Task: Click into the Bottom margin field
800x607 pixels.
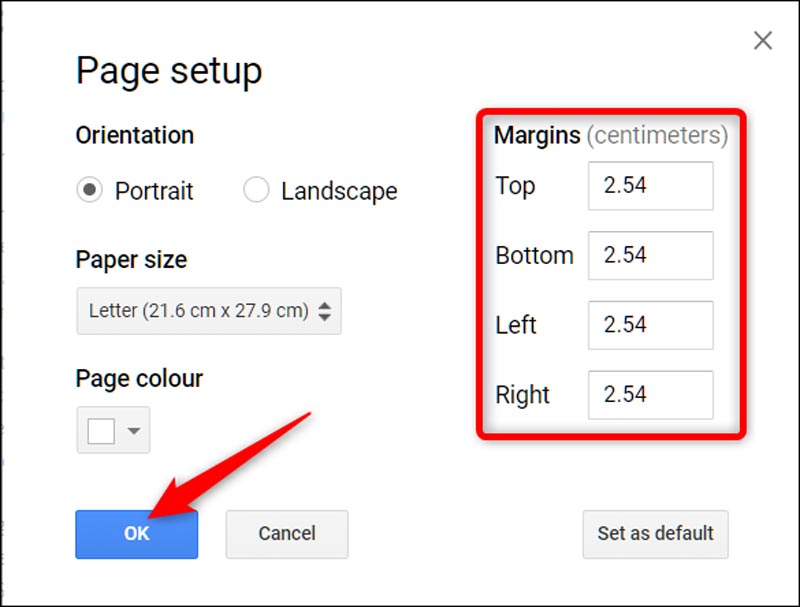Action: point(650,256)
